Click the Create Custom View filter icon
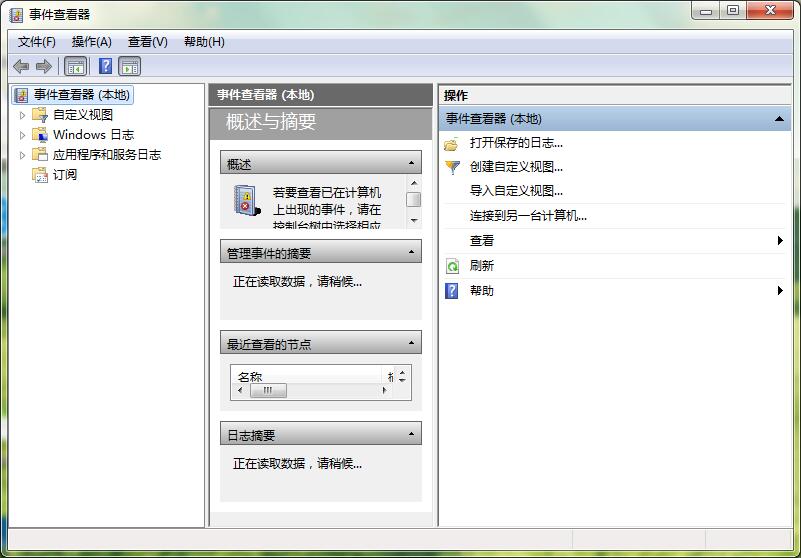 [452, 167]
